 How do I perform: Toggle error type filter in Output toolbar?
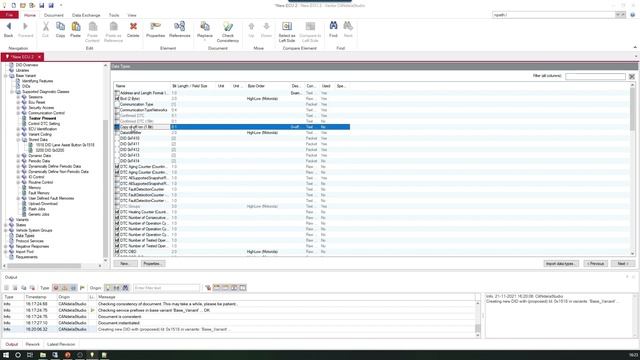pyautogui.click(x=56, y=288)
